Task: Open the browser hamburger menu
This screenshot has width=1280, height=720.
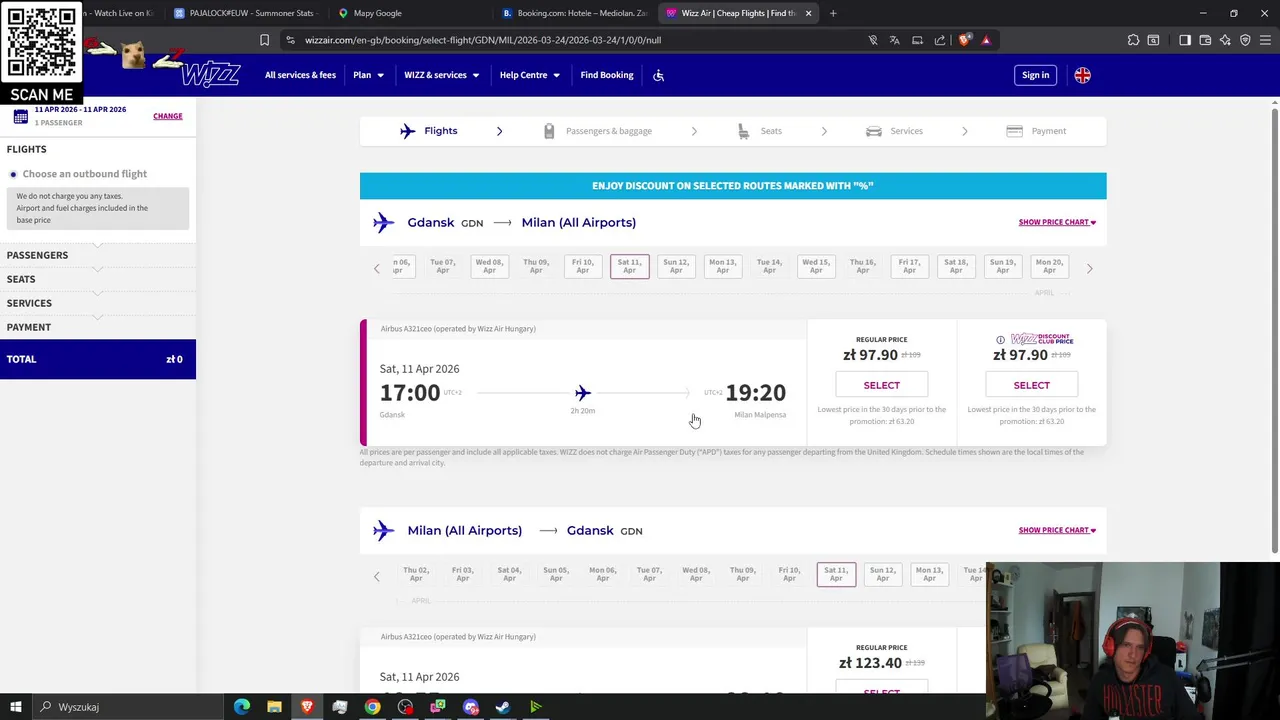Action: [x=1265, y=40]
